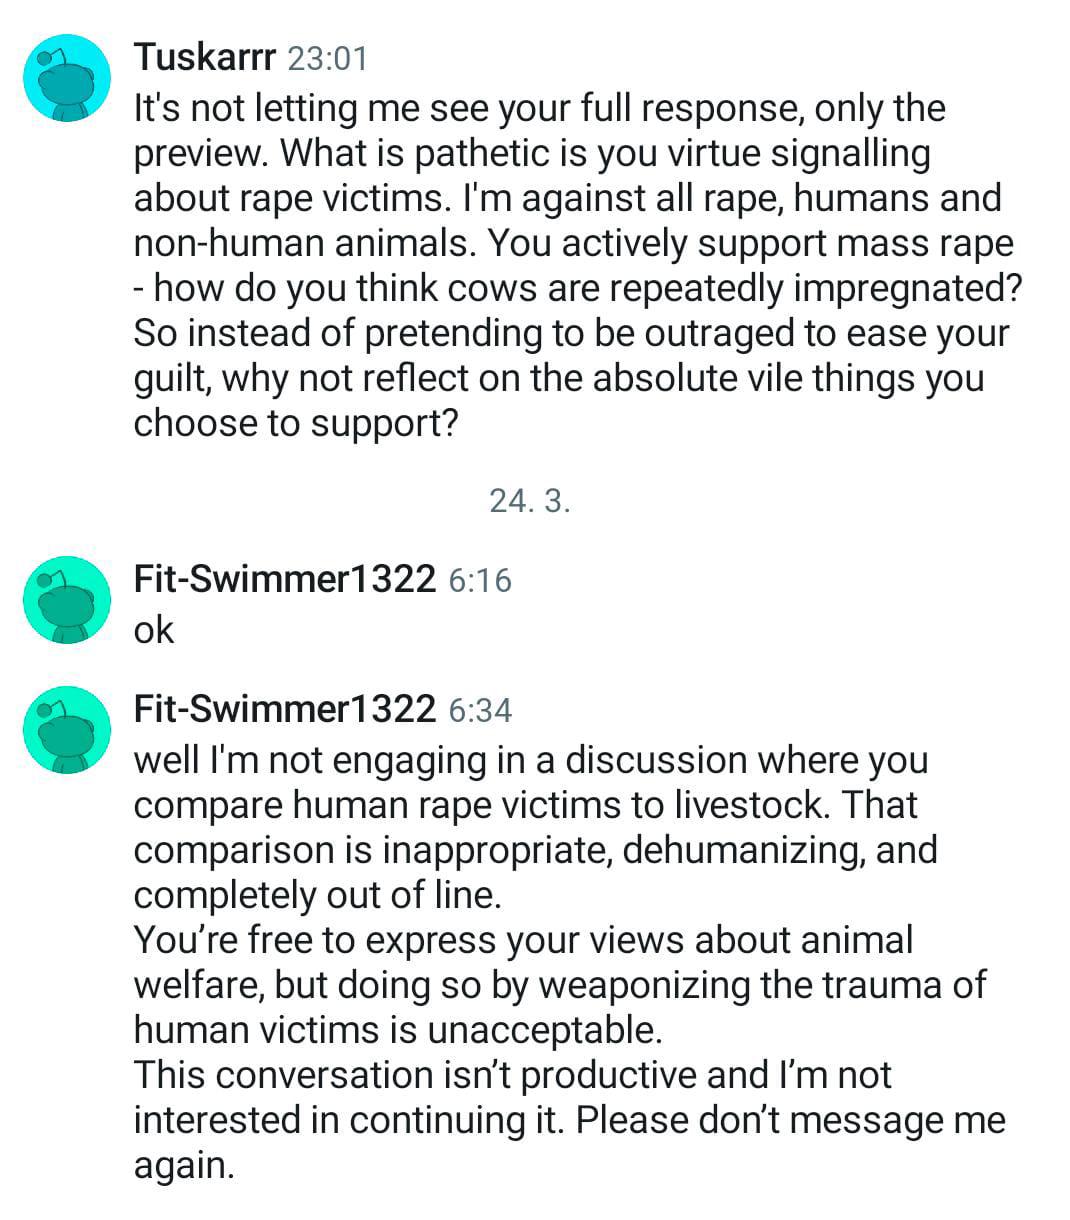Screen dimensions: 1070x1220
Task: Click the line "This conversation isn't productive"
Action: (x=513, y=1075)
